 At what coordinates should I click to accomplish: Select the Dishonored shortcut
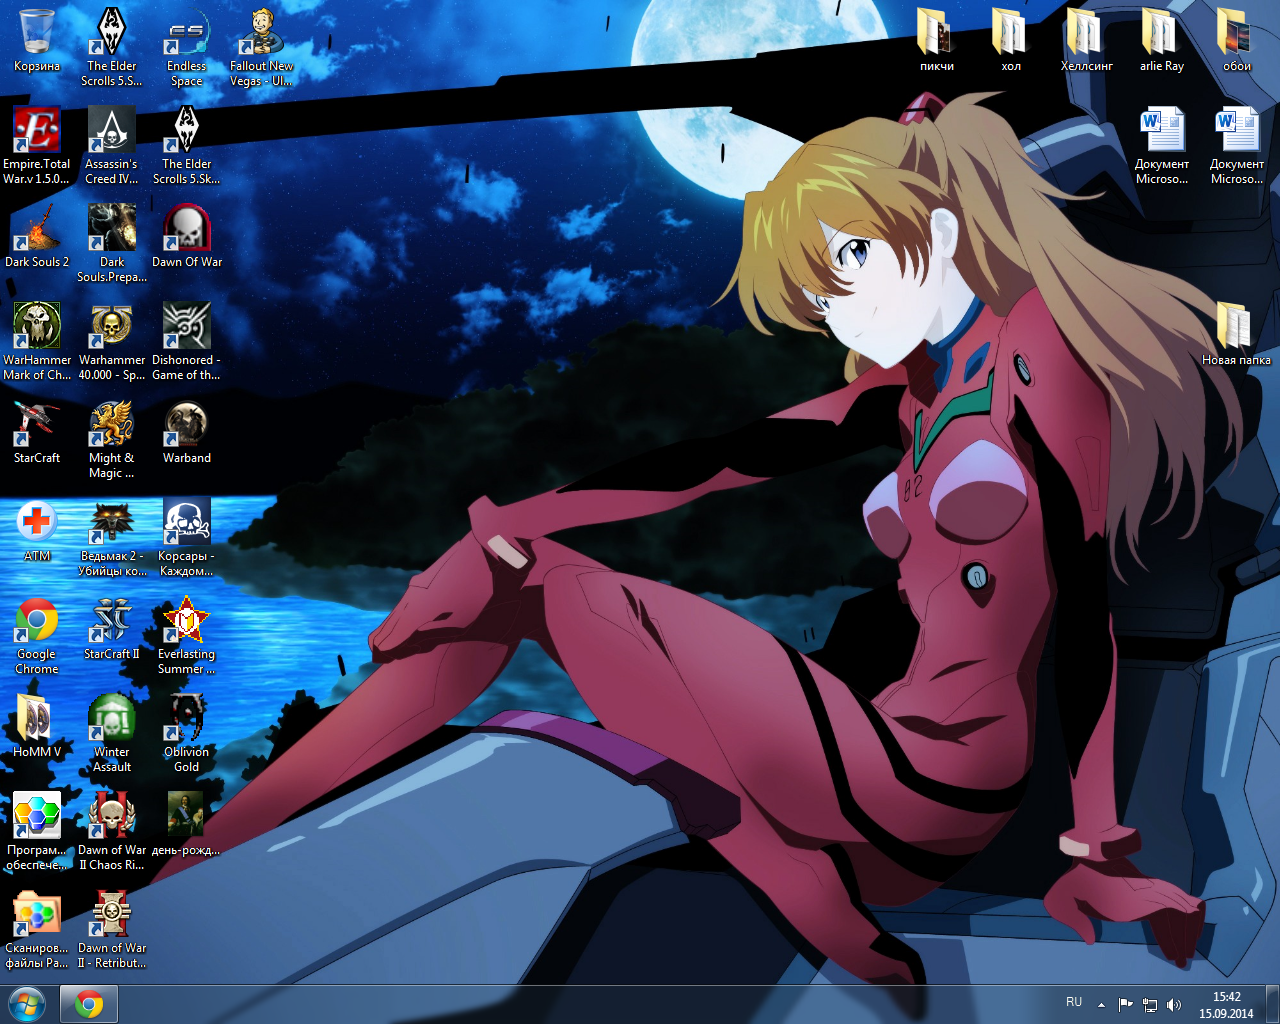(x=186, y=341)
